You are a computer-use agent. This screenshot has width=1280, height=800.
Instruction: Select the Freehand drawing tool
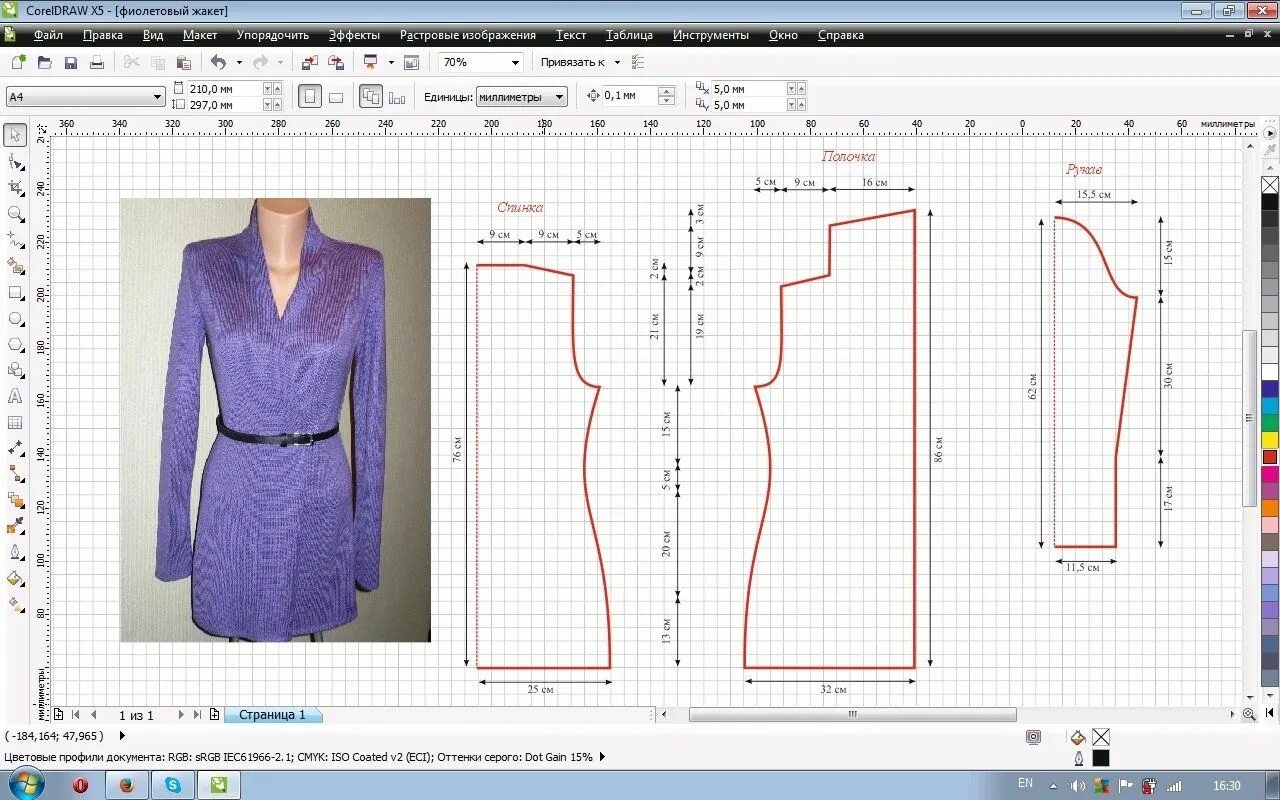pos(15,240)
